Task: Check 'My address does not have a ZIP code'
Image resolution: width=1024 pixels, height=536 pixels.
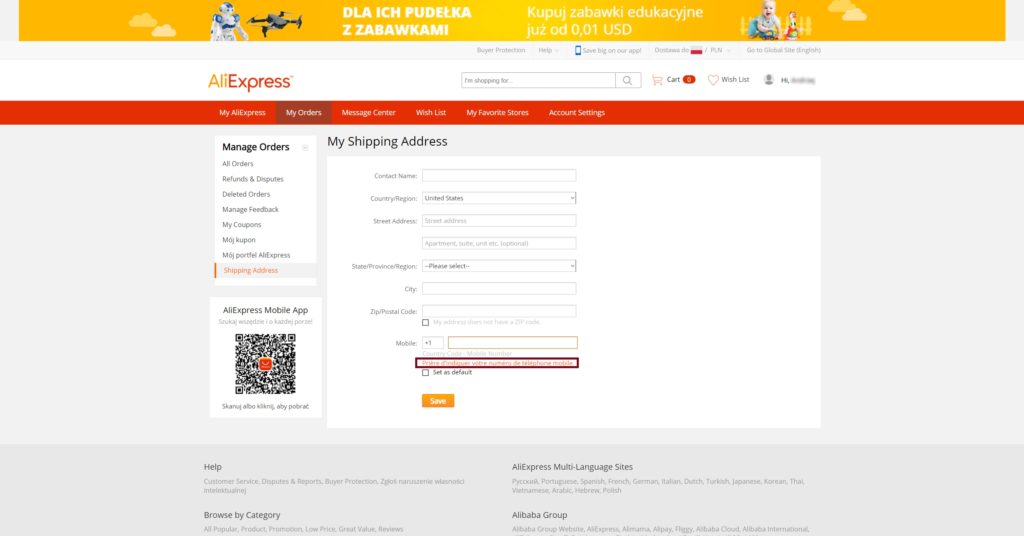Action: click(426, 322)
